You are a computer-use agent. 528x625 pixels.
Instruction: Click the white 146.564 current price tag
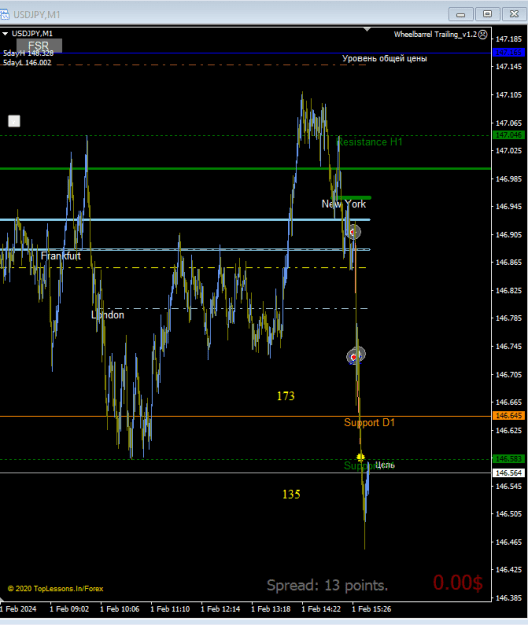509,473
